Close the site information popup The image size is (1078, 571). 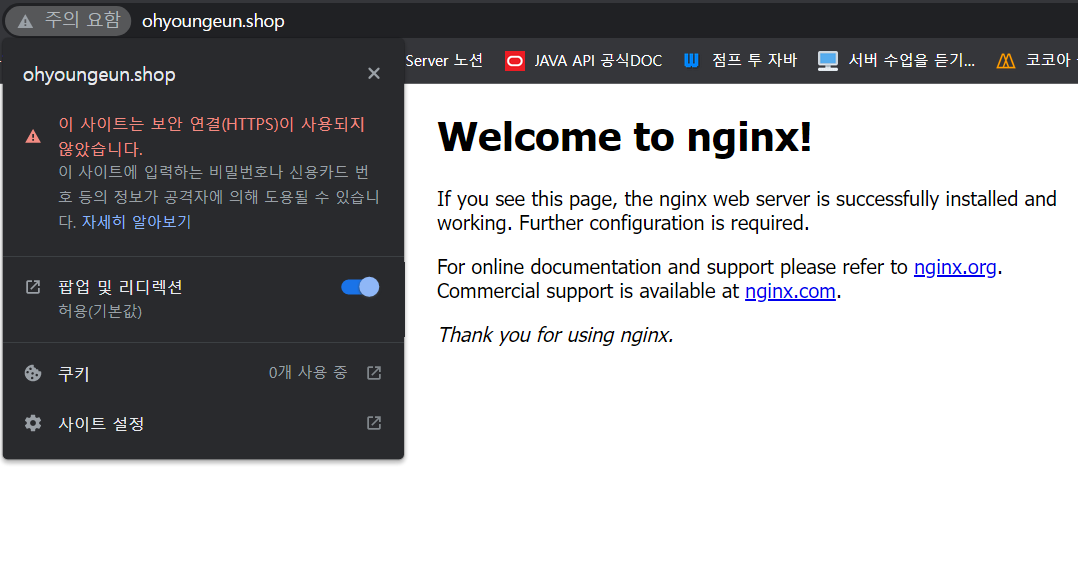(374, 74)
